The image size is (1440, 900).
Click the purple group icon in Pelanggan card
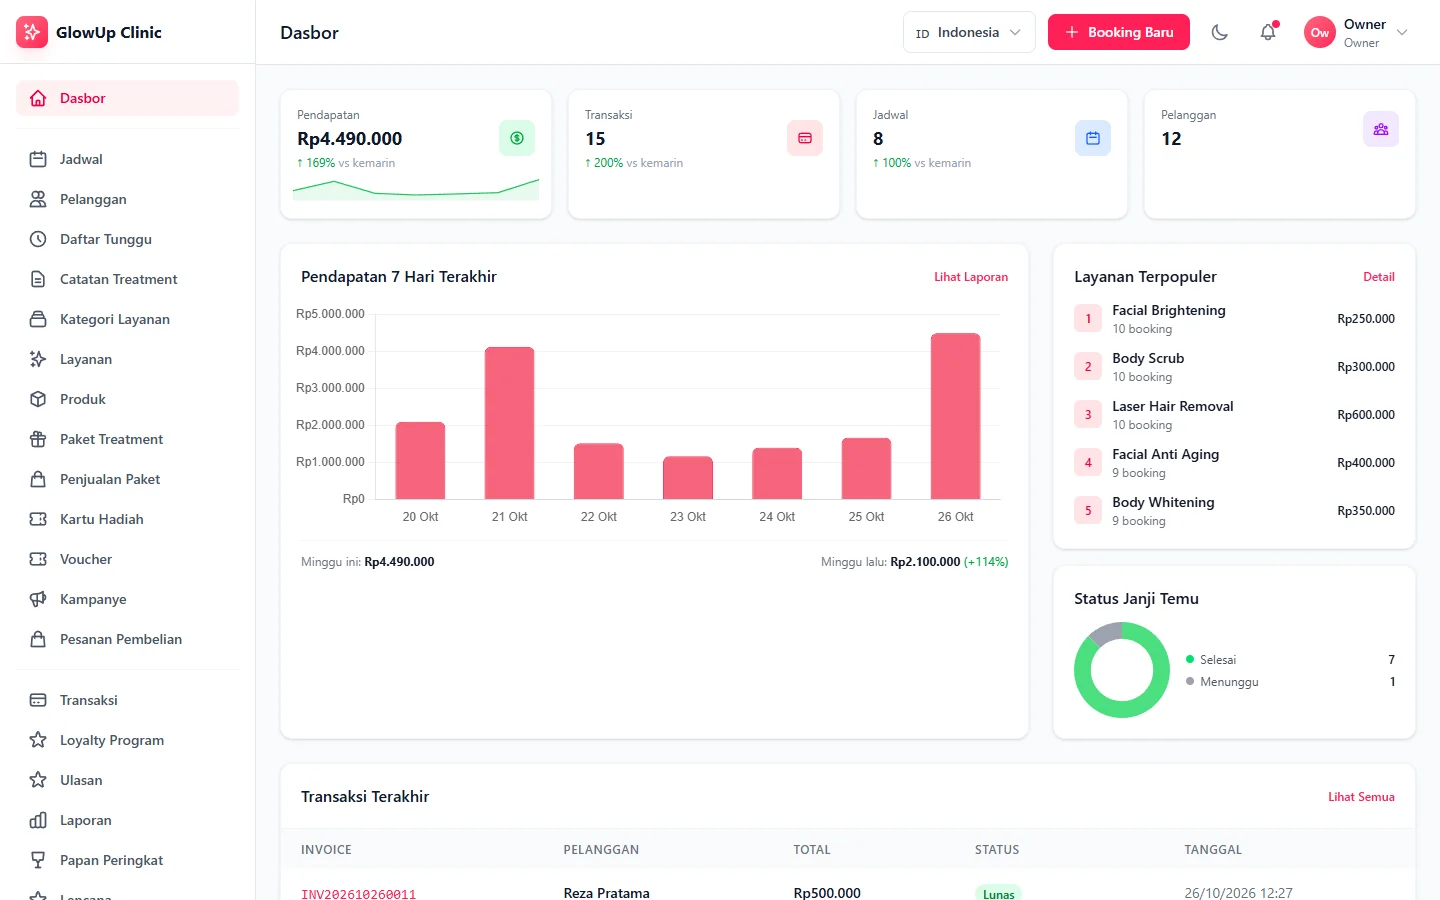(1381, 129)
